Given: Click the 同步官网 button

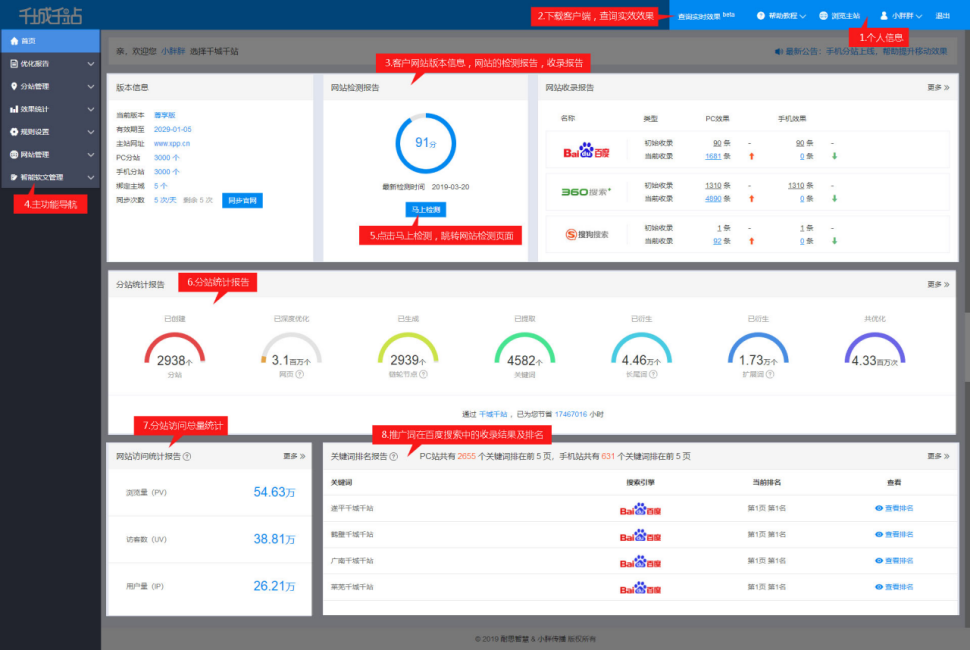Looking at the screenshot, I should [x=242, y=200].
